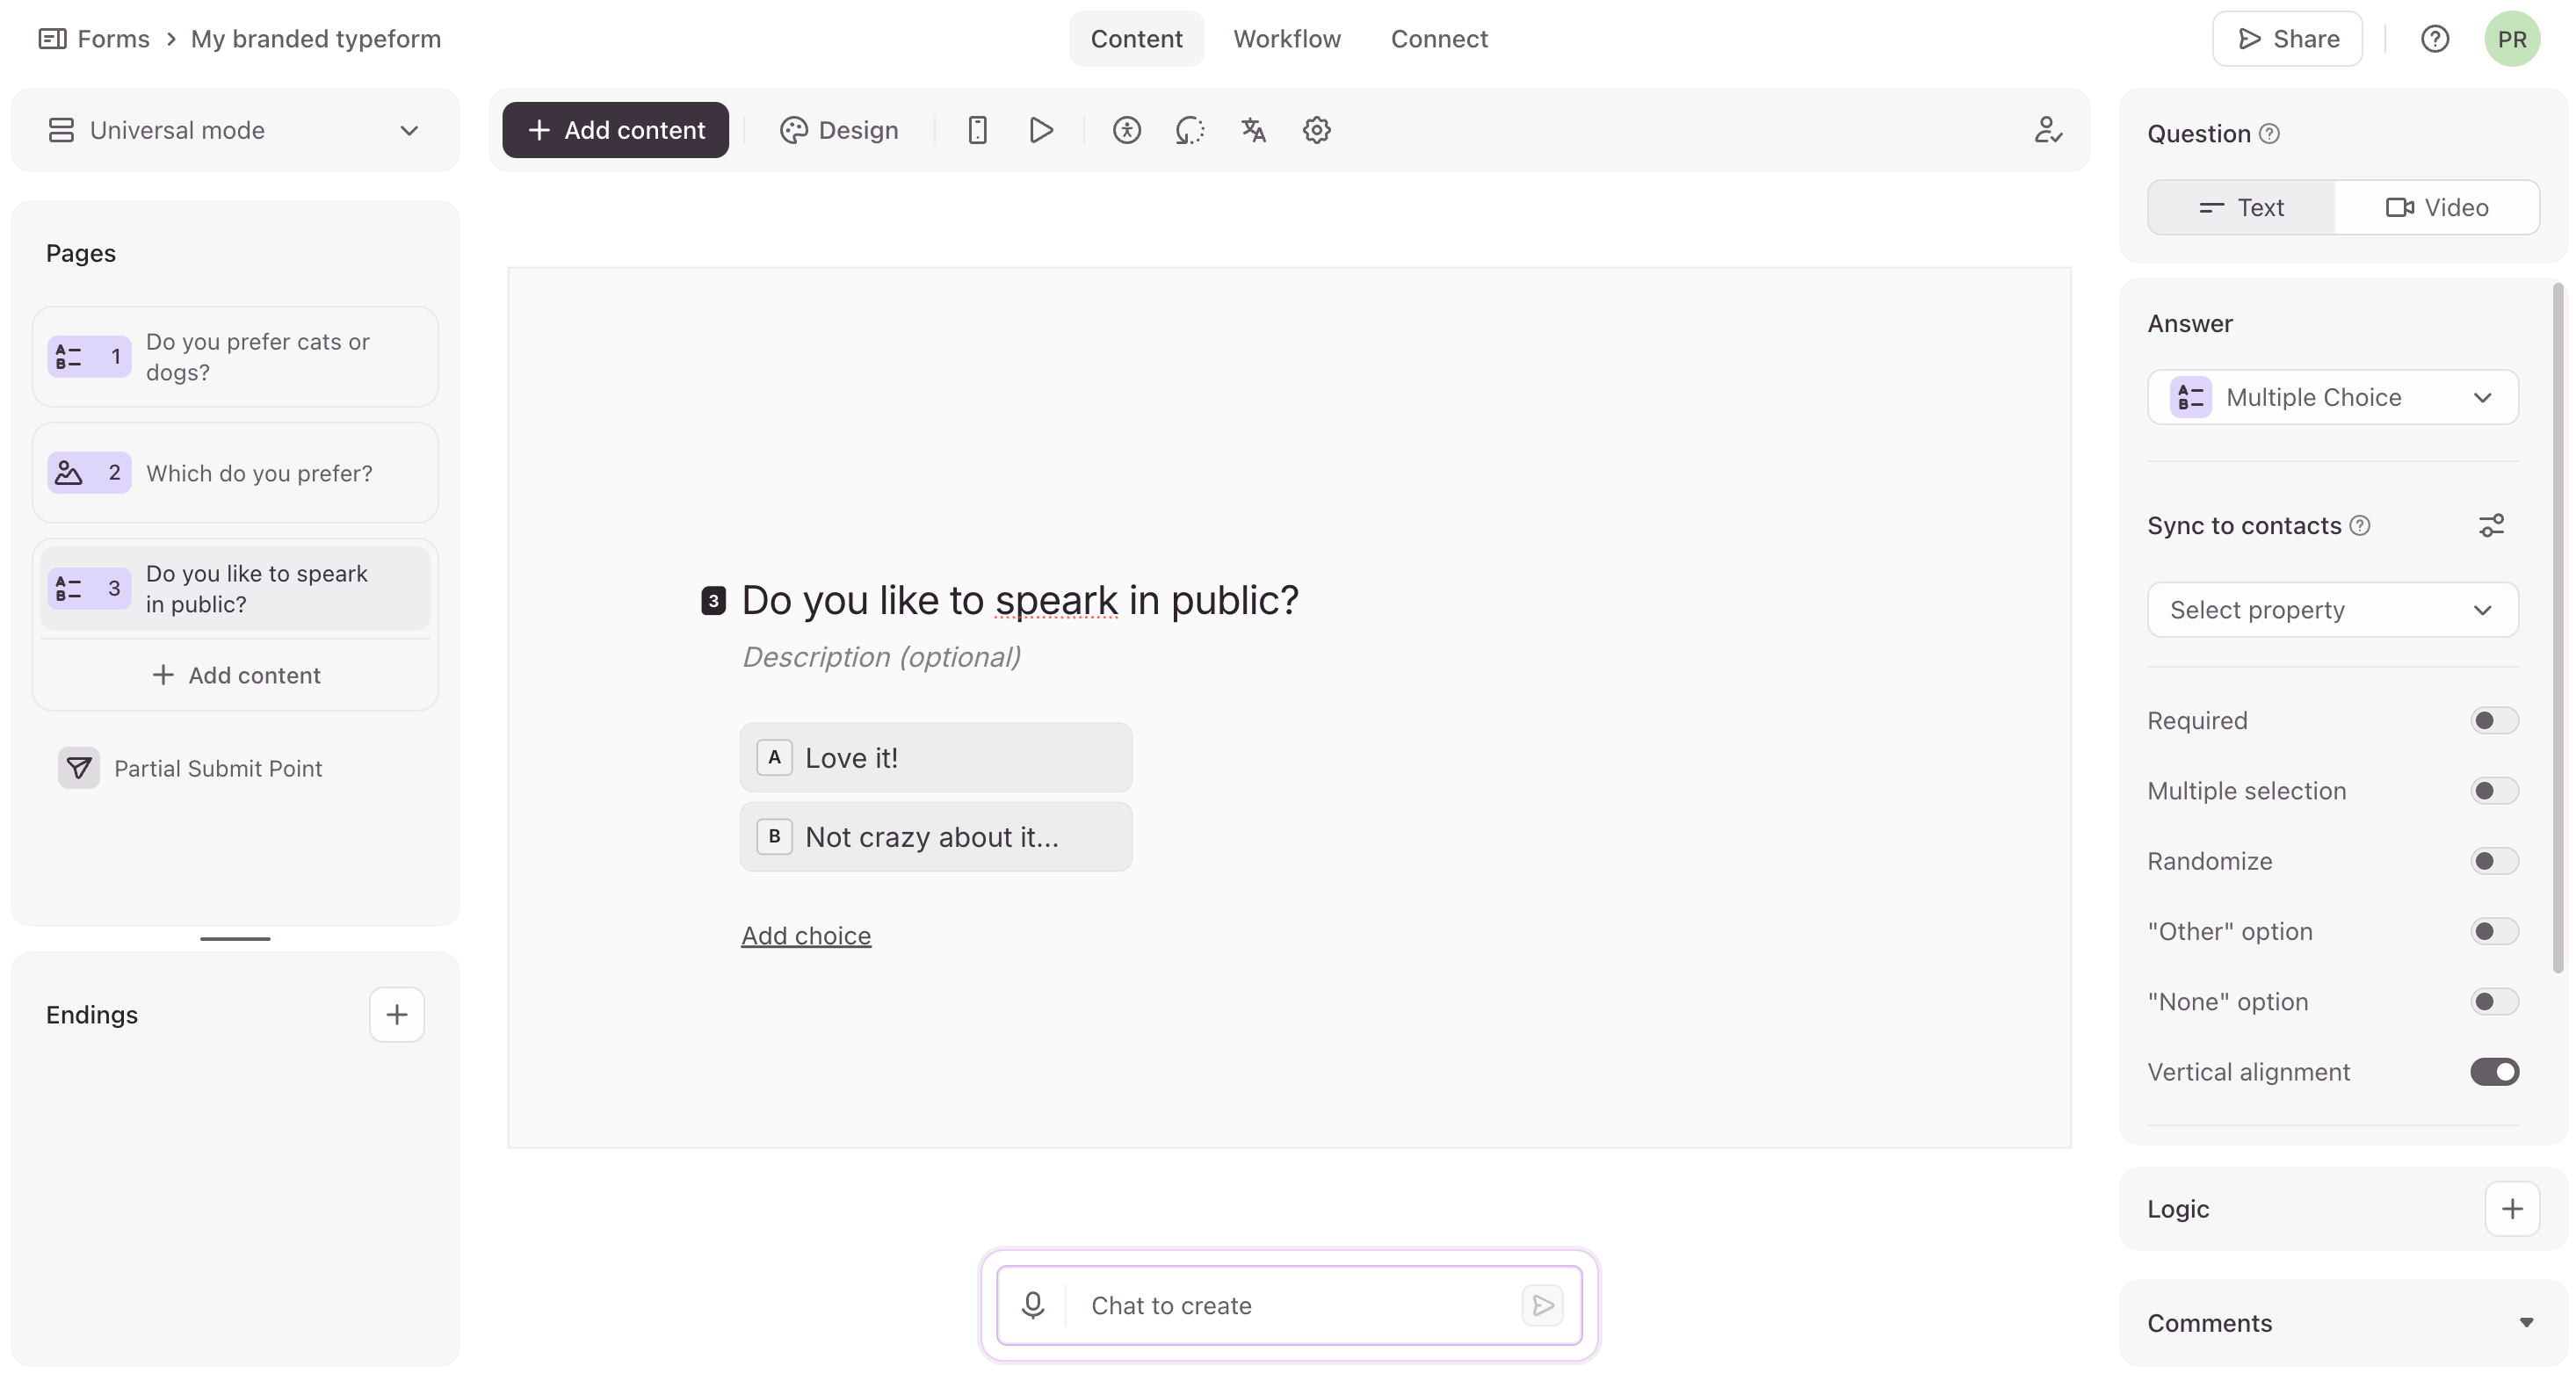Open the Select property dropdown

coord(2332,609)
